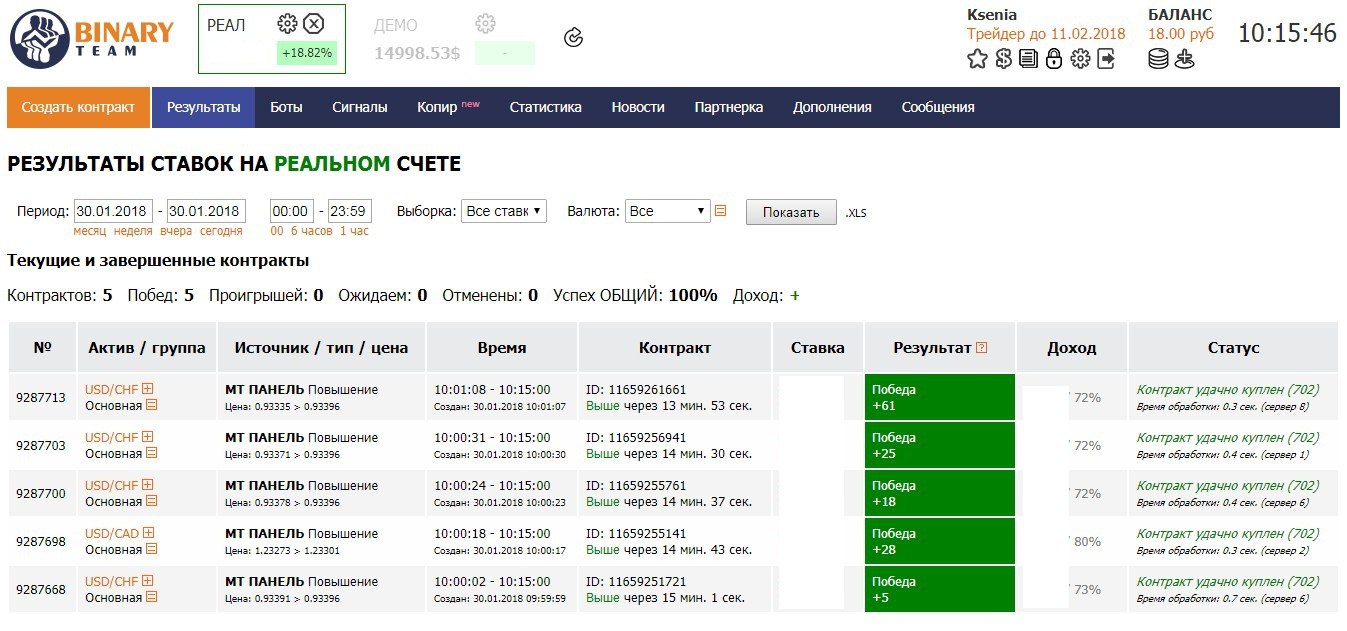Open the profile gear icon under Ksenia
The image size is (1347, 631).
(x=1080, y=59)
